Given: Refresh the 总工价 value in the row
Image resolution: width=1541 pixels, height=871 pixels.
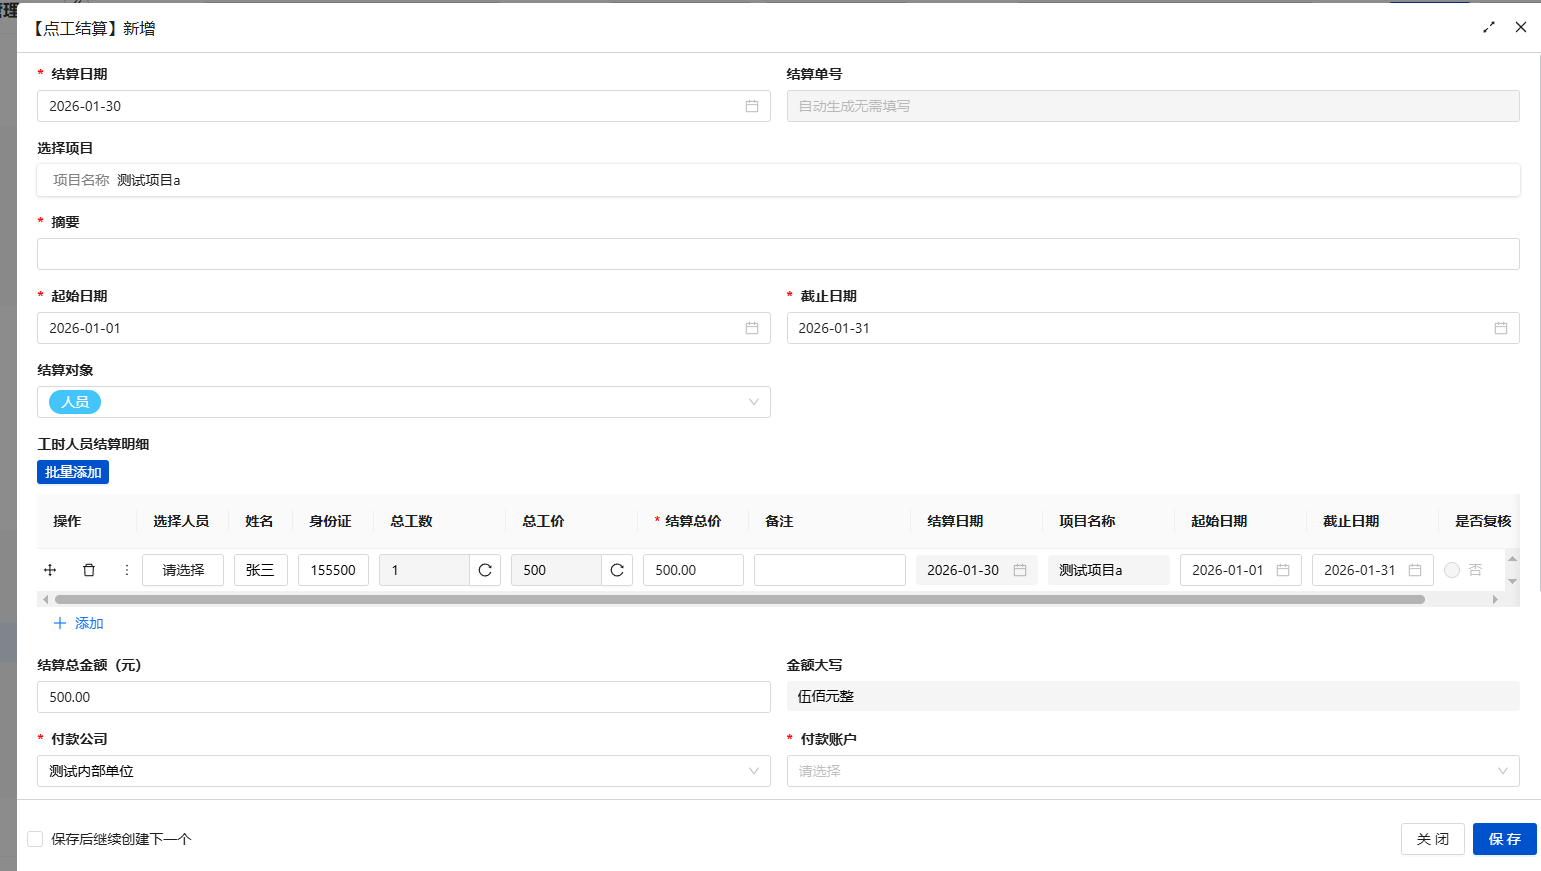Looking at the screenshot, I should (617, 570).
